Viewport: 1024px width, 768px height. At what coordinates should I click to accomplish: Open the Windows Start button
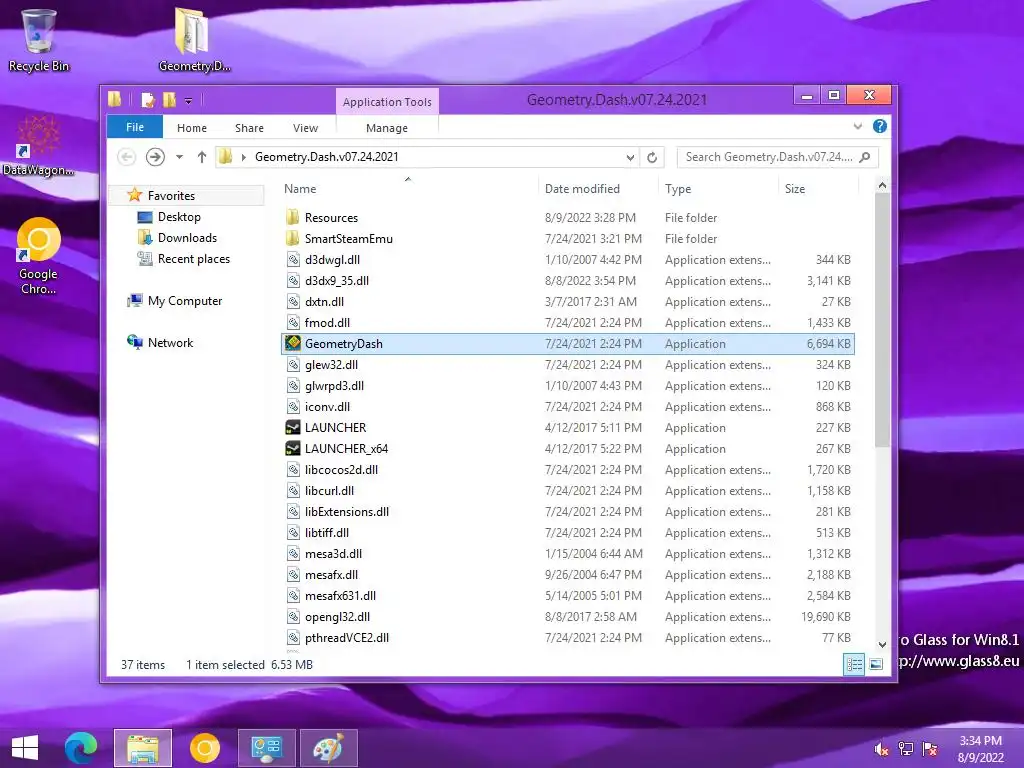[25, 748]
